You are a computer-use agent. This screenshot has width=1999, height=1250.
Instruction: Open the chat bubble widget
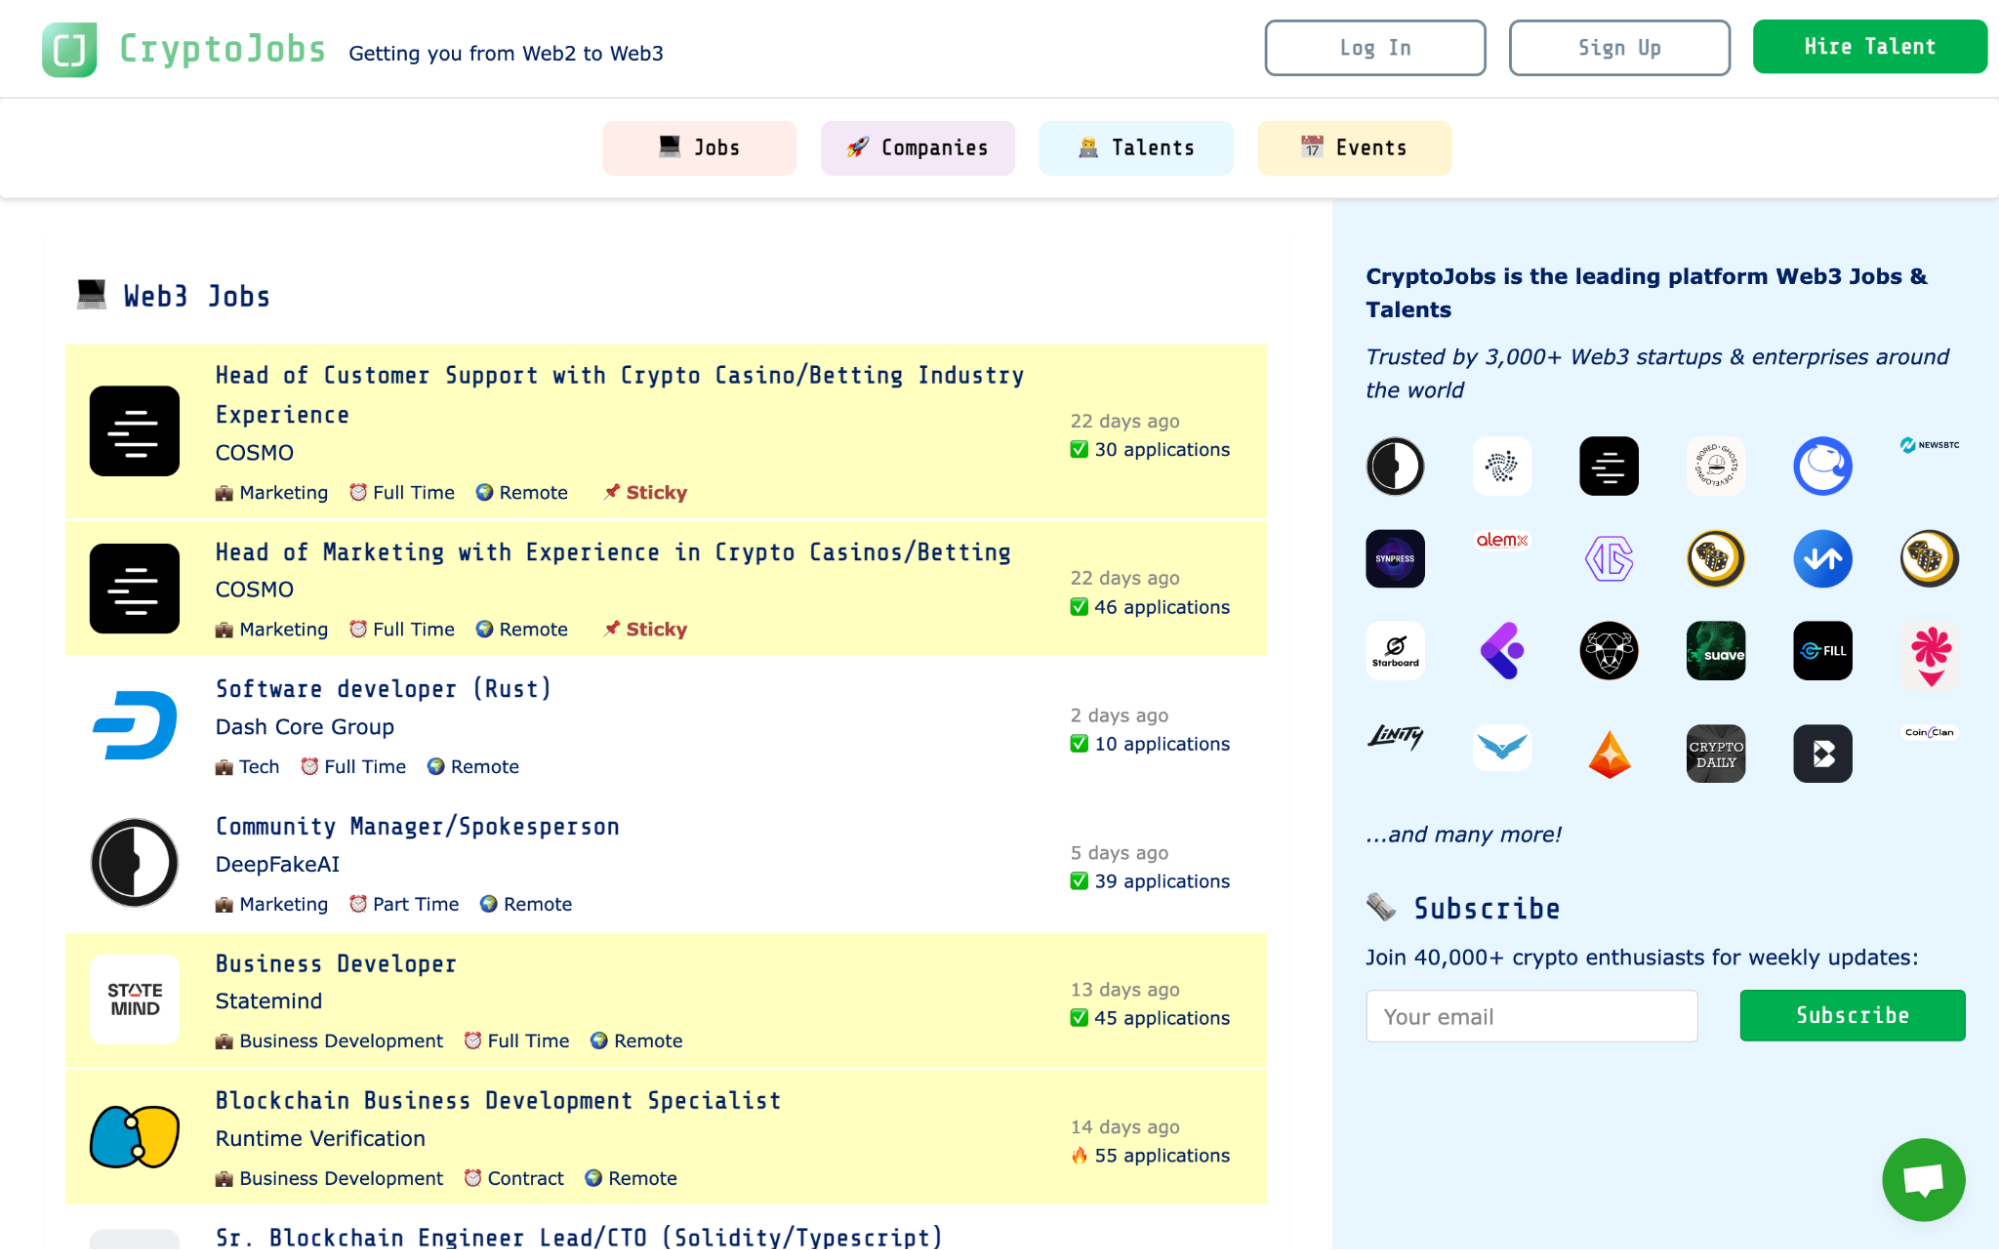(1923, 1179)
